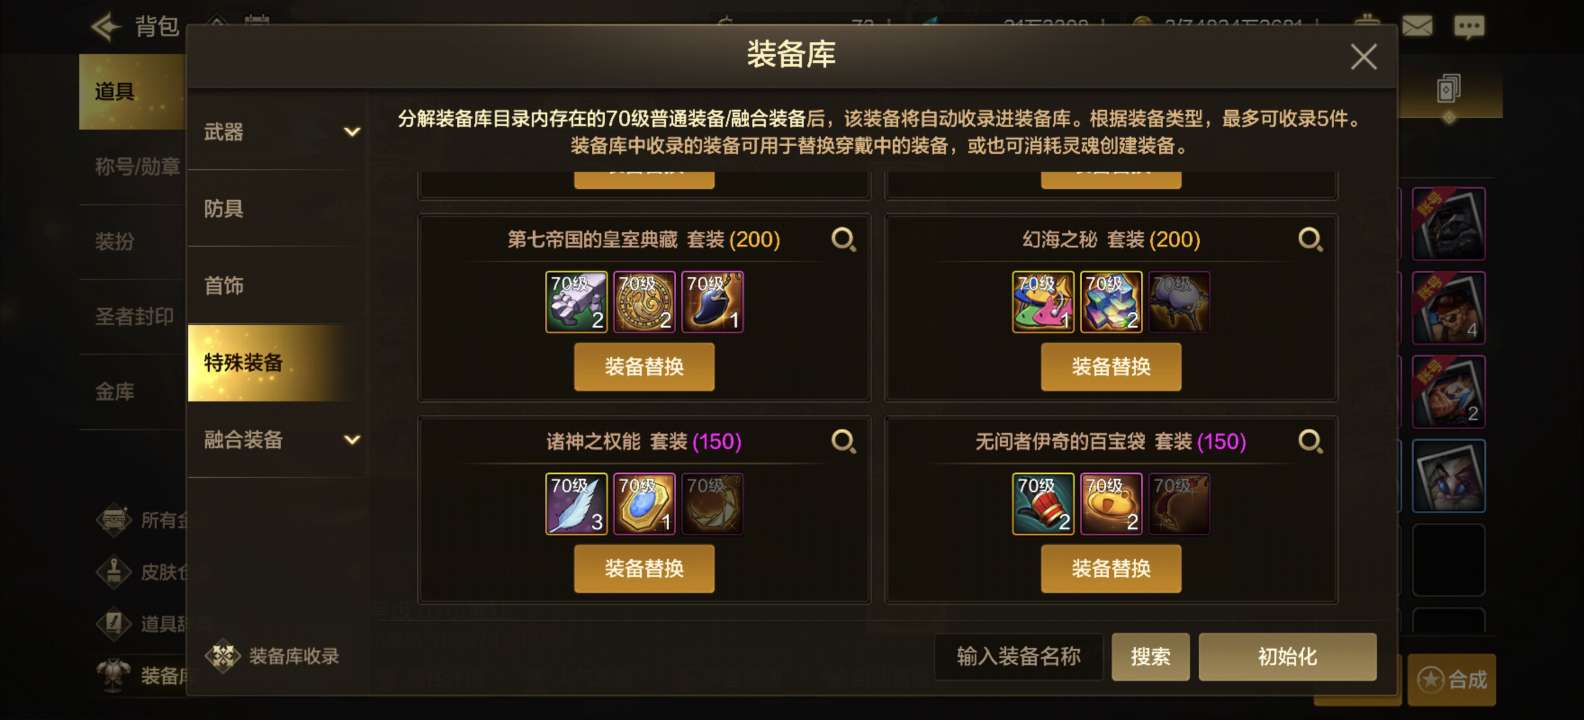Select the feather item in 诸神之权能 set
Screen dimensions: 1584x720
point(576,504)
